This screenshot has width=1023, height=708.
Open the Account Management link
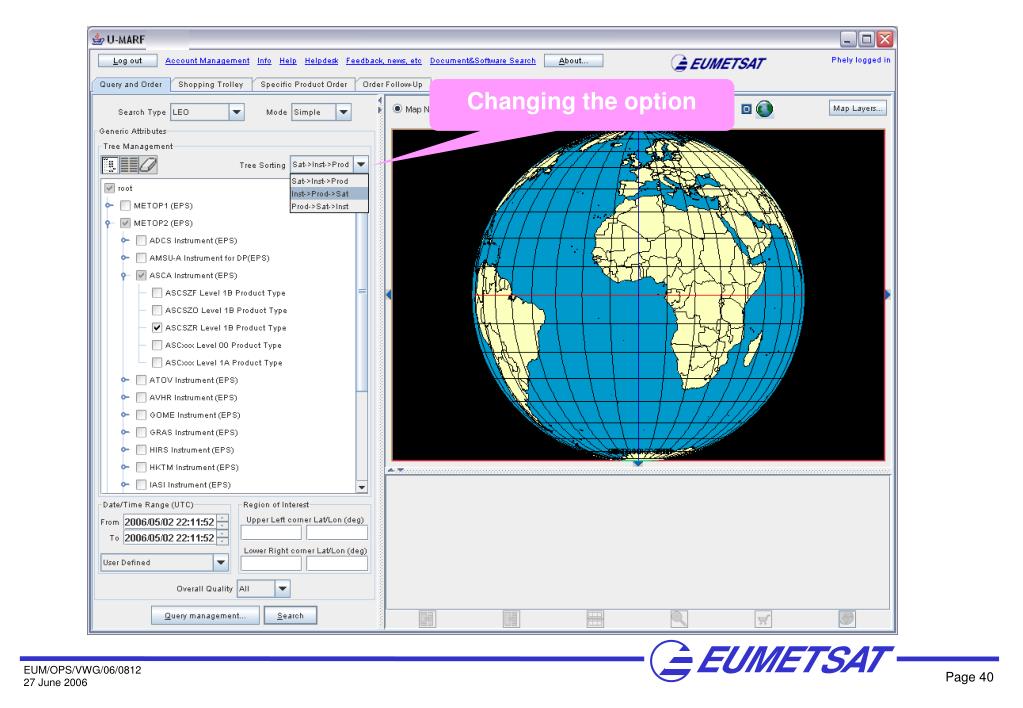[x=207, y=61]
